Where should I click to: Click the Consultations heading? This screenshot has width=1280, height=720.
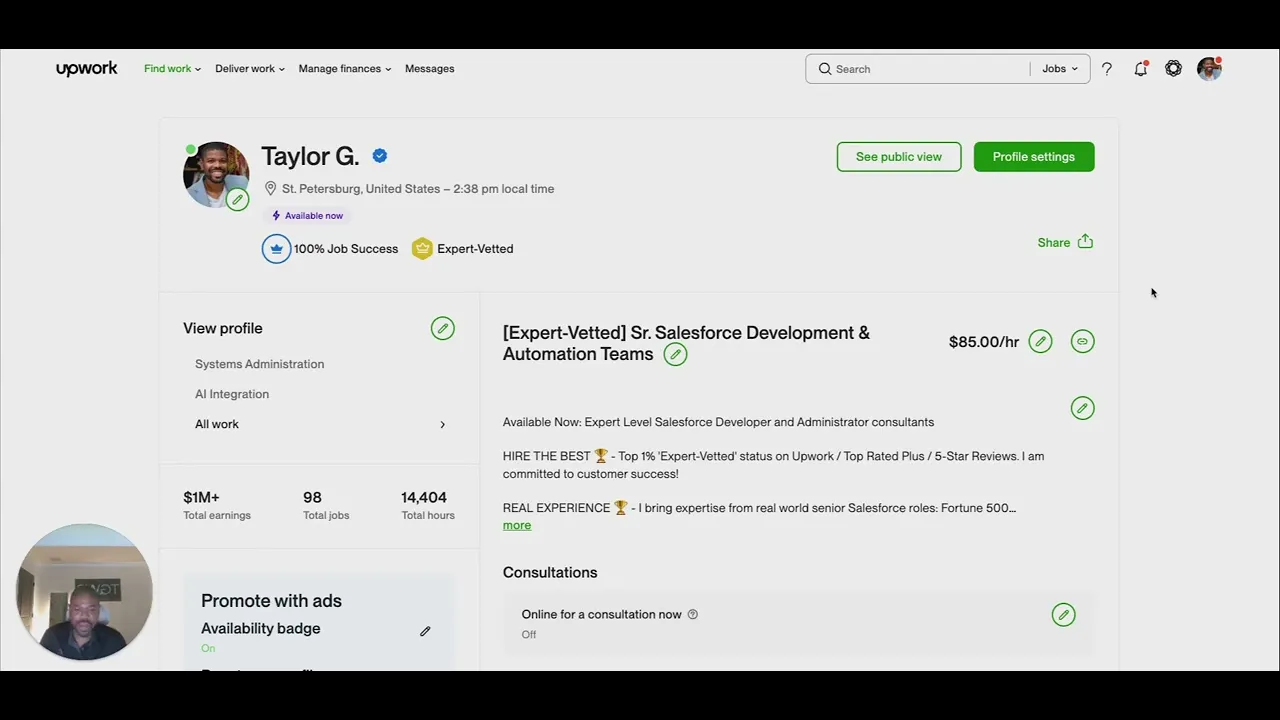pos(550,573)
